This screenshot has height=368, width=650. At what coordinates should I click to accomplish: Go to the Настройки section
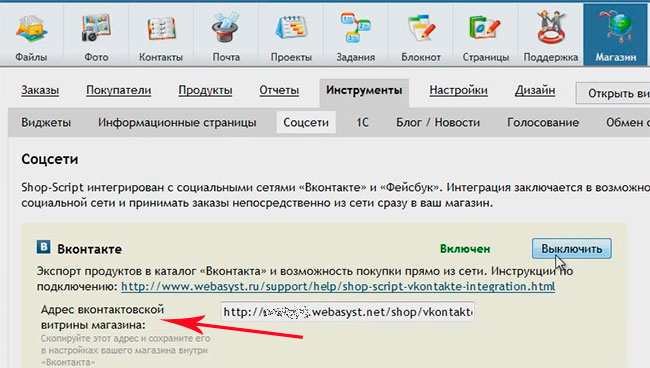[458, 90]
